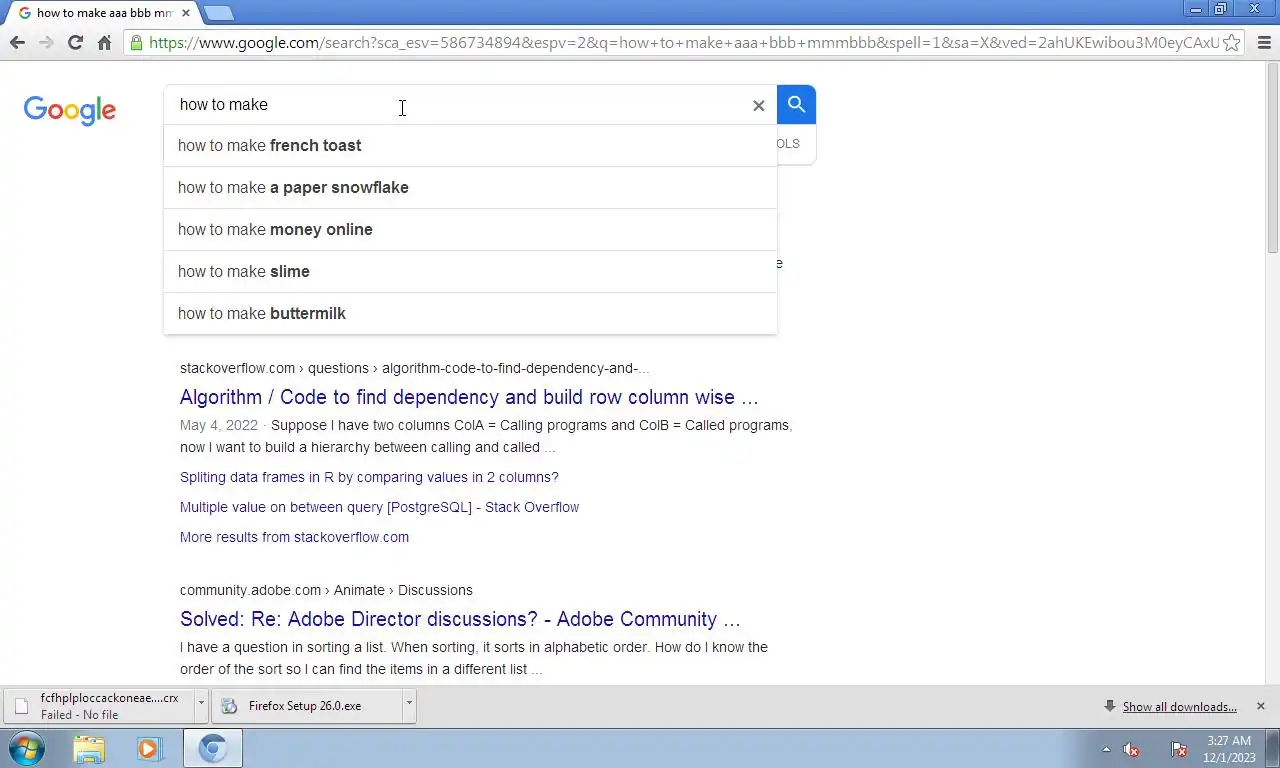
Task: Open a new tab with the new-tab button
Action: pyautogui.click(x=218, y=13)
